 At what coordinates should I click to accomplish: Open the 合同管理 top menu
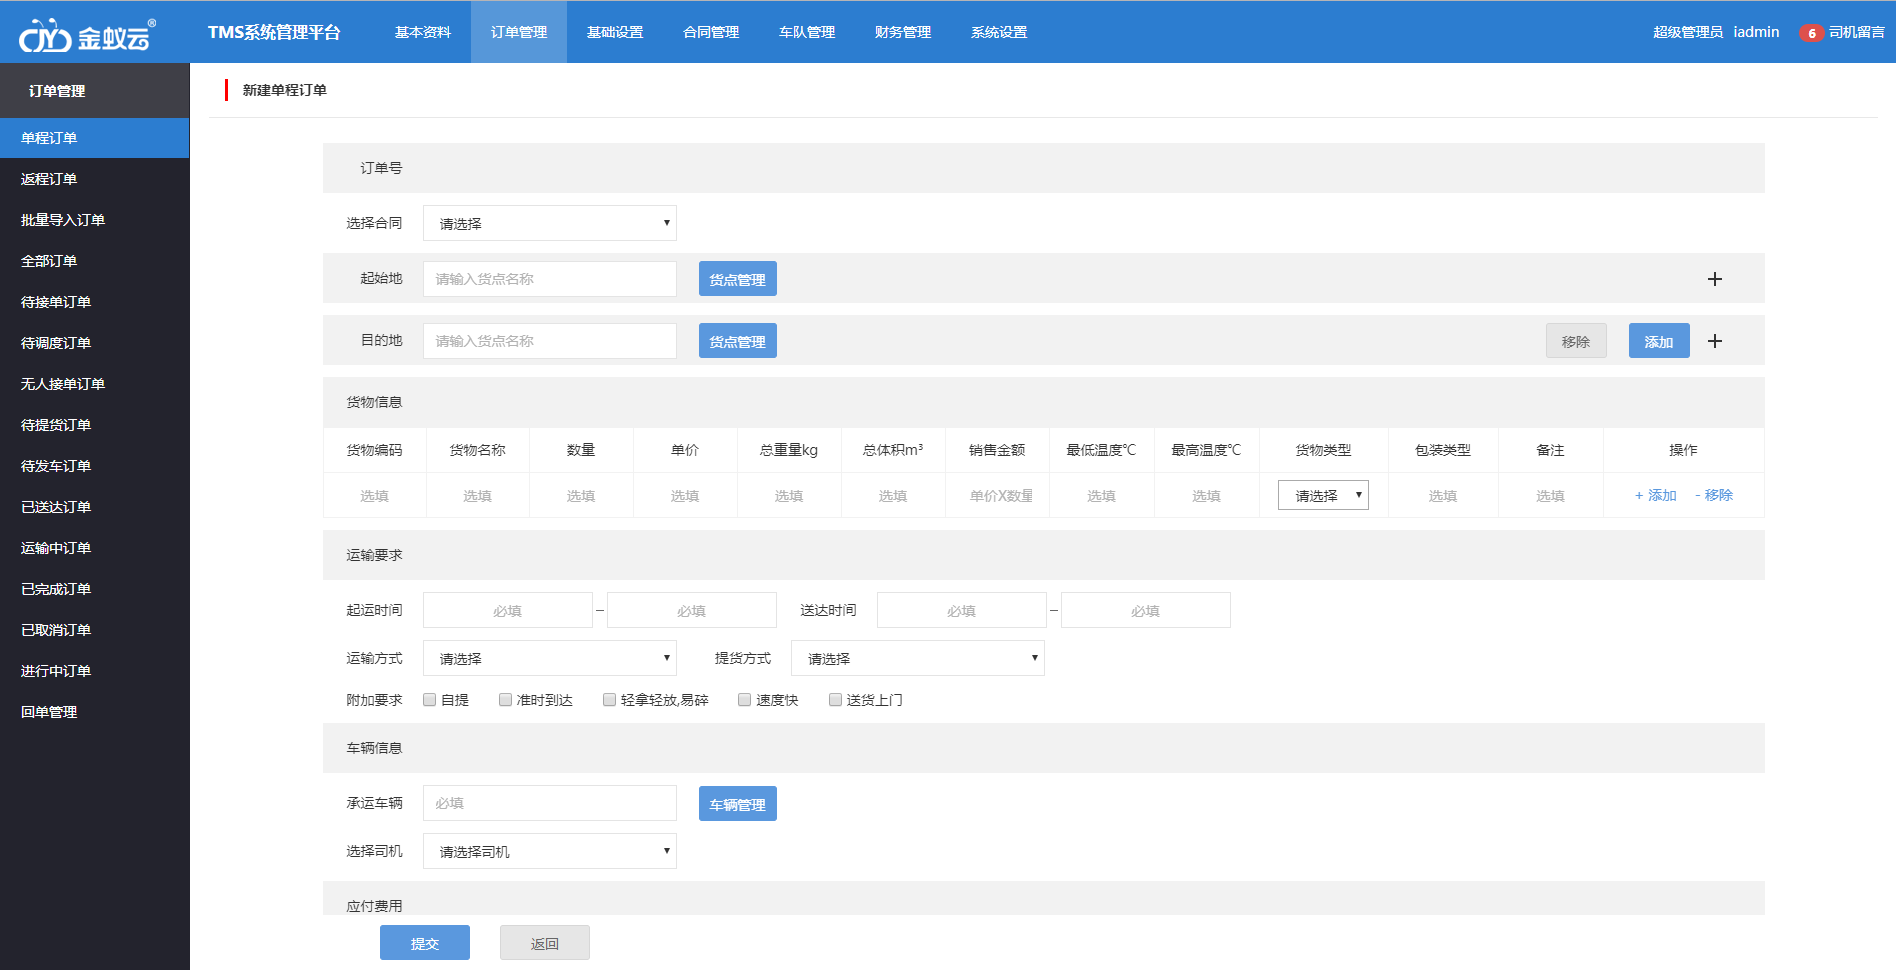point(711,32)
